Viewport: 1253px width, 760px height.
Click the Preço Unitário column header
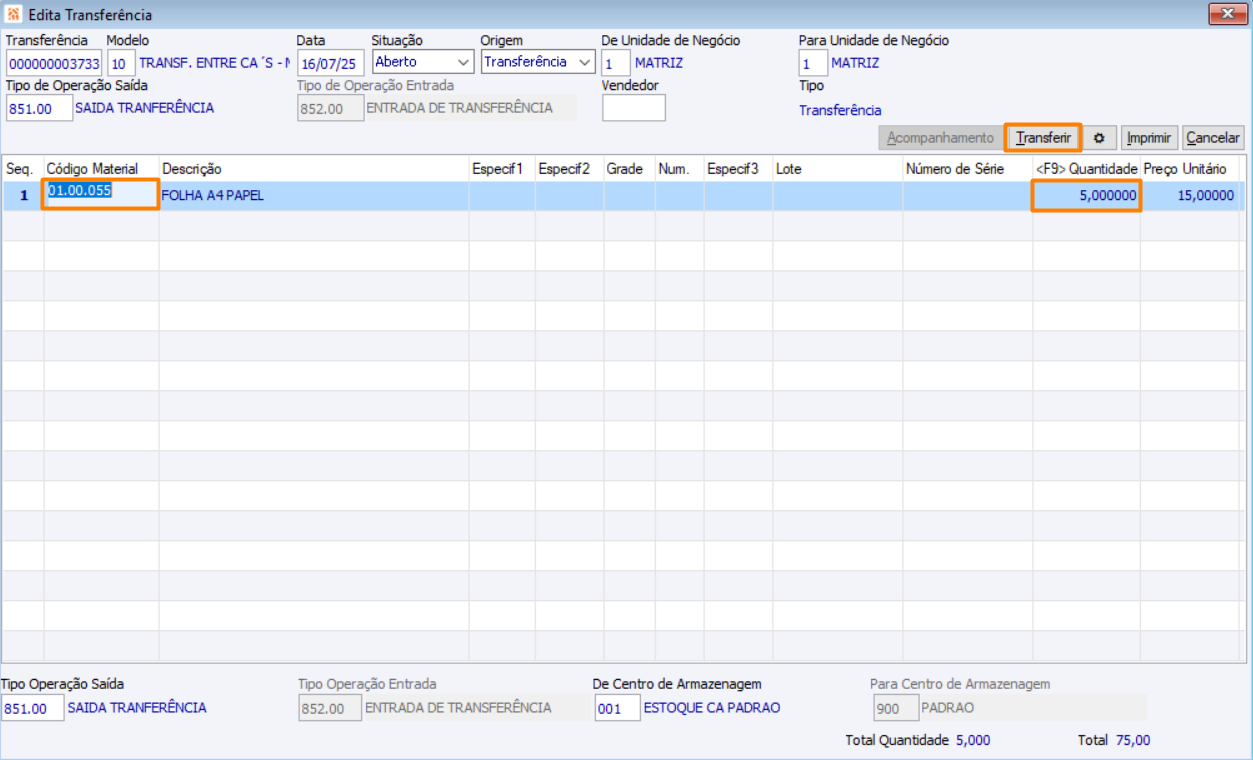[1189, 169]
